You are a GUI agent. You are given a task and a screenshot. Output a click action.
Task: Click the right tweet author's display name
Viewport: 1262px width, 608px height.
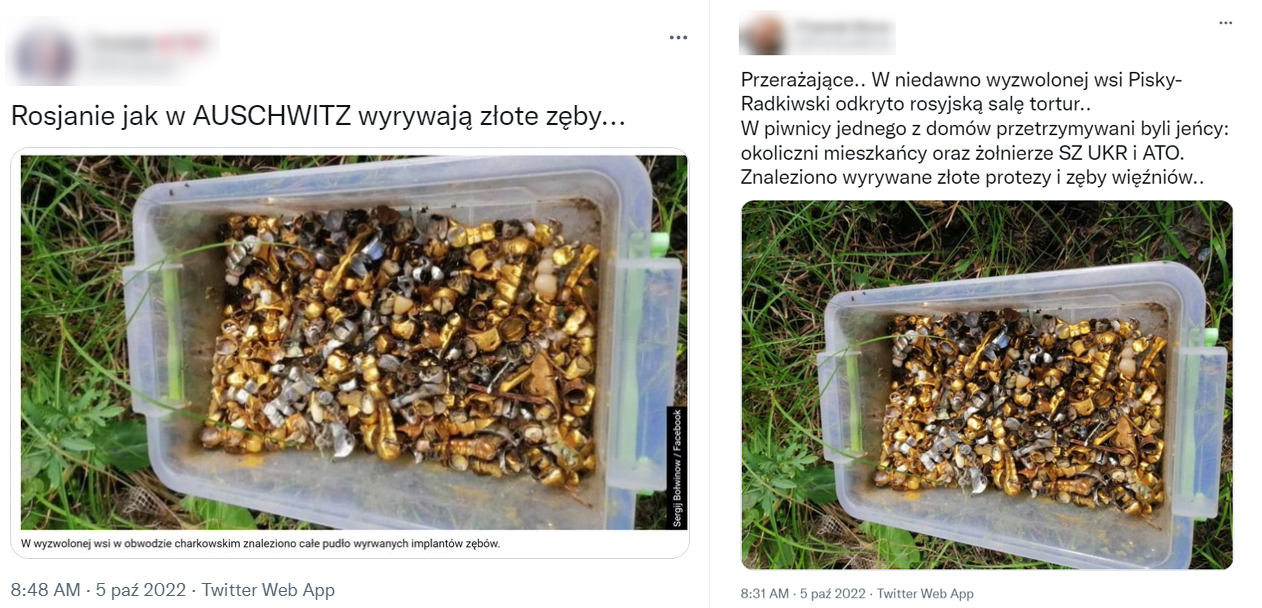click(x=840, y=24)
